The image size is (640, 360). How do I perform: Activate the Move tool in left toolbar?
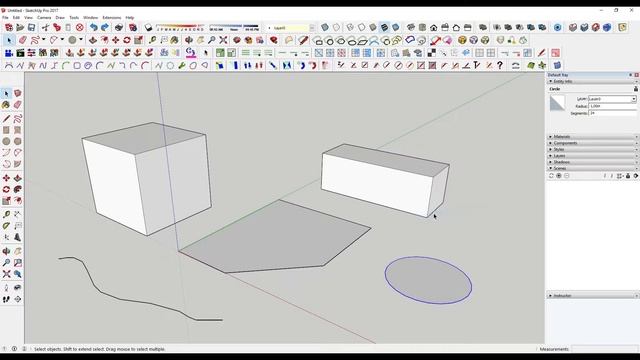click(x=6, y=178)
